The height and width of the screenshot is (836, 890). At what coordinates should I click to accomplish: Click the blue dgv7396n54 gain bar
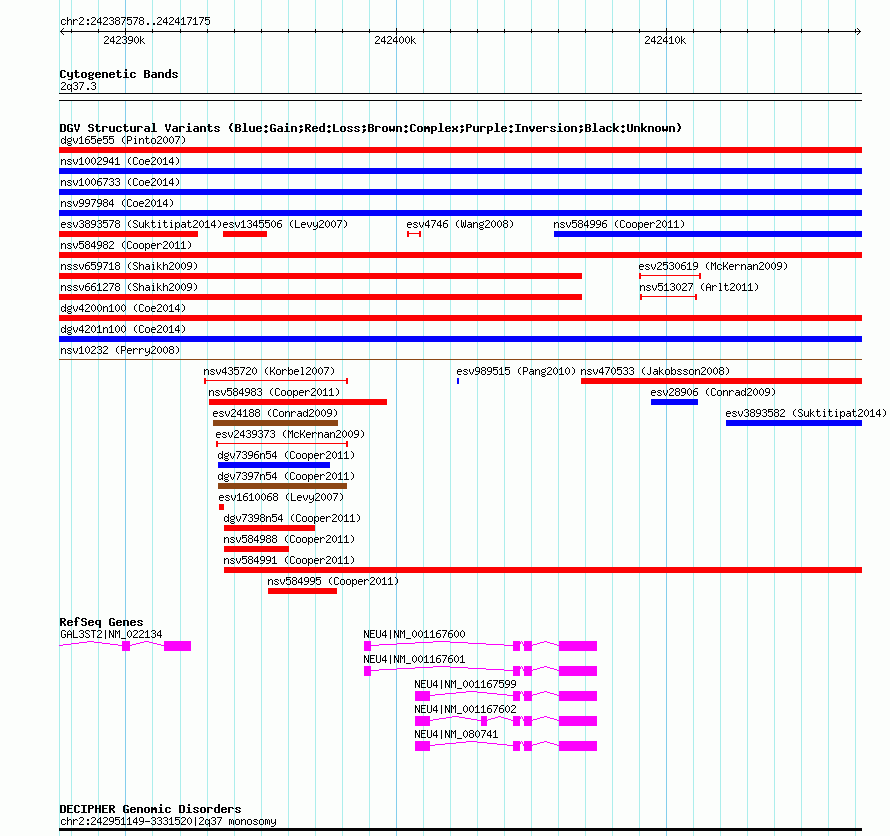pos(274,465)
